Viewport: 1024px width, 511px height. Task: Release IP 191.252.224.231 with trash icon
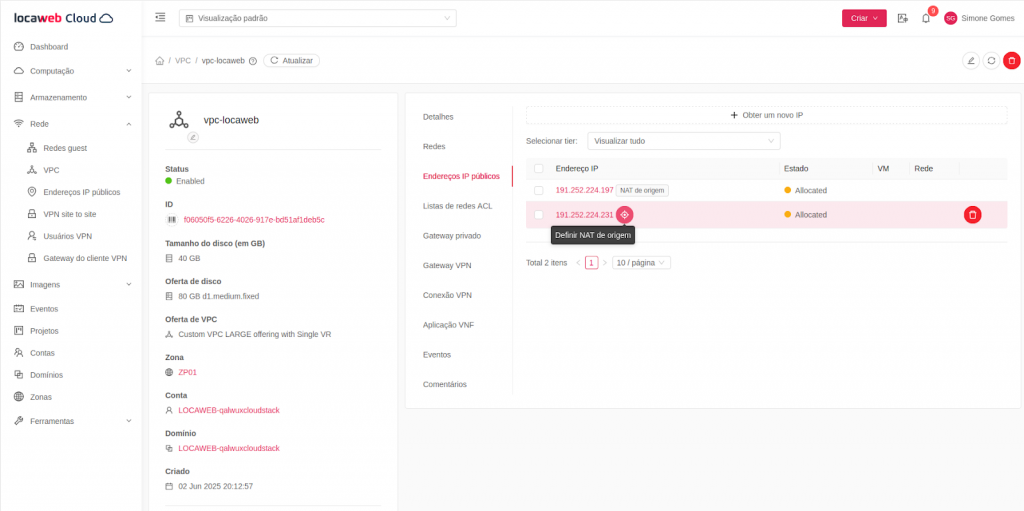[x=972, y=214]
